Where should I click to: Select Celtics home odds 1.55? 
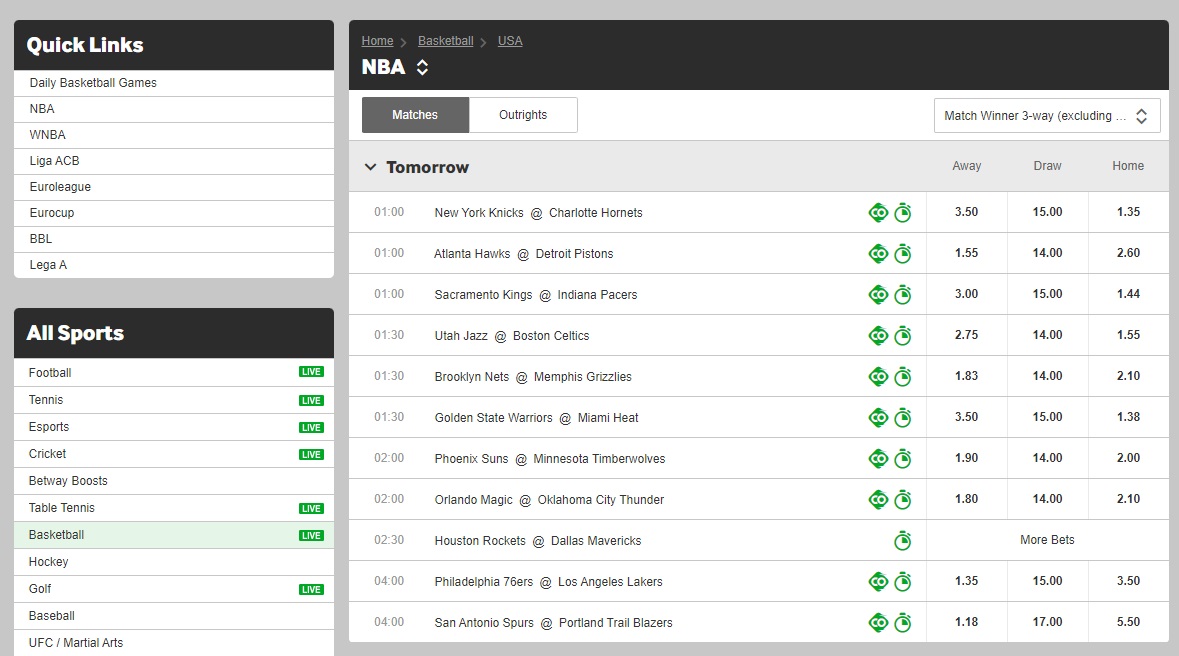tap(1129, 335)
